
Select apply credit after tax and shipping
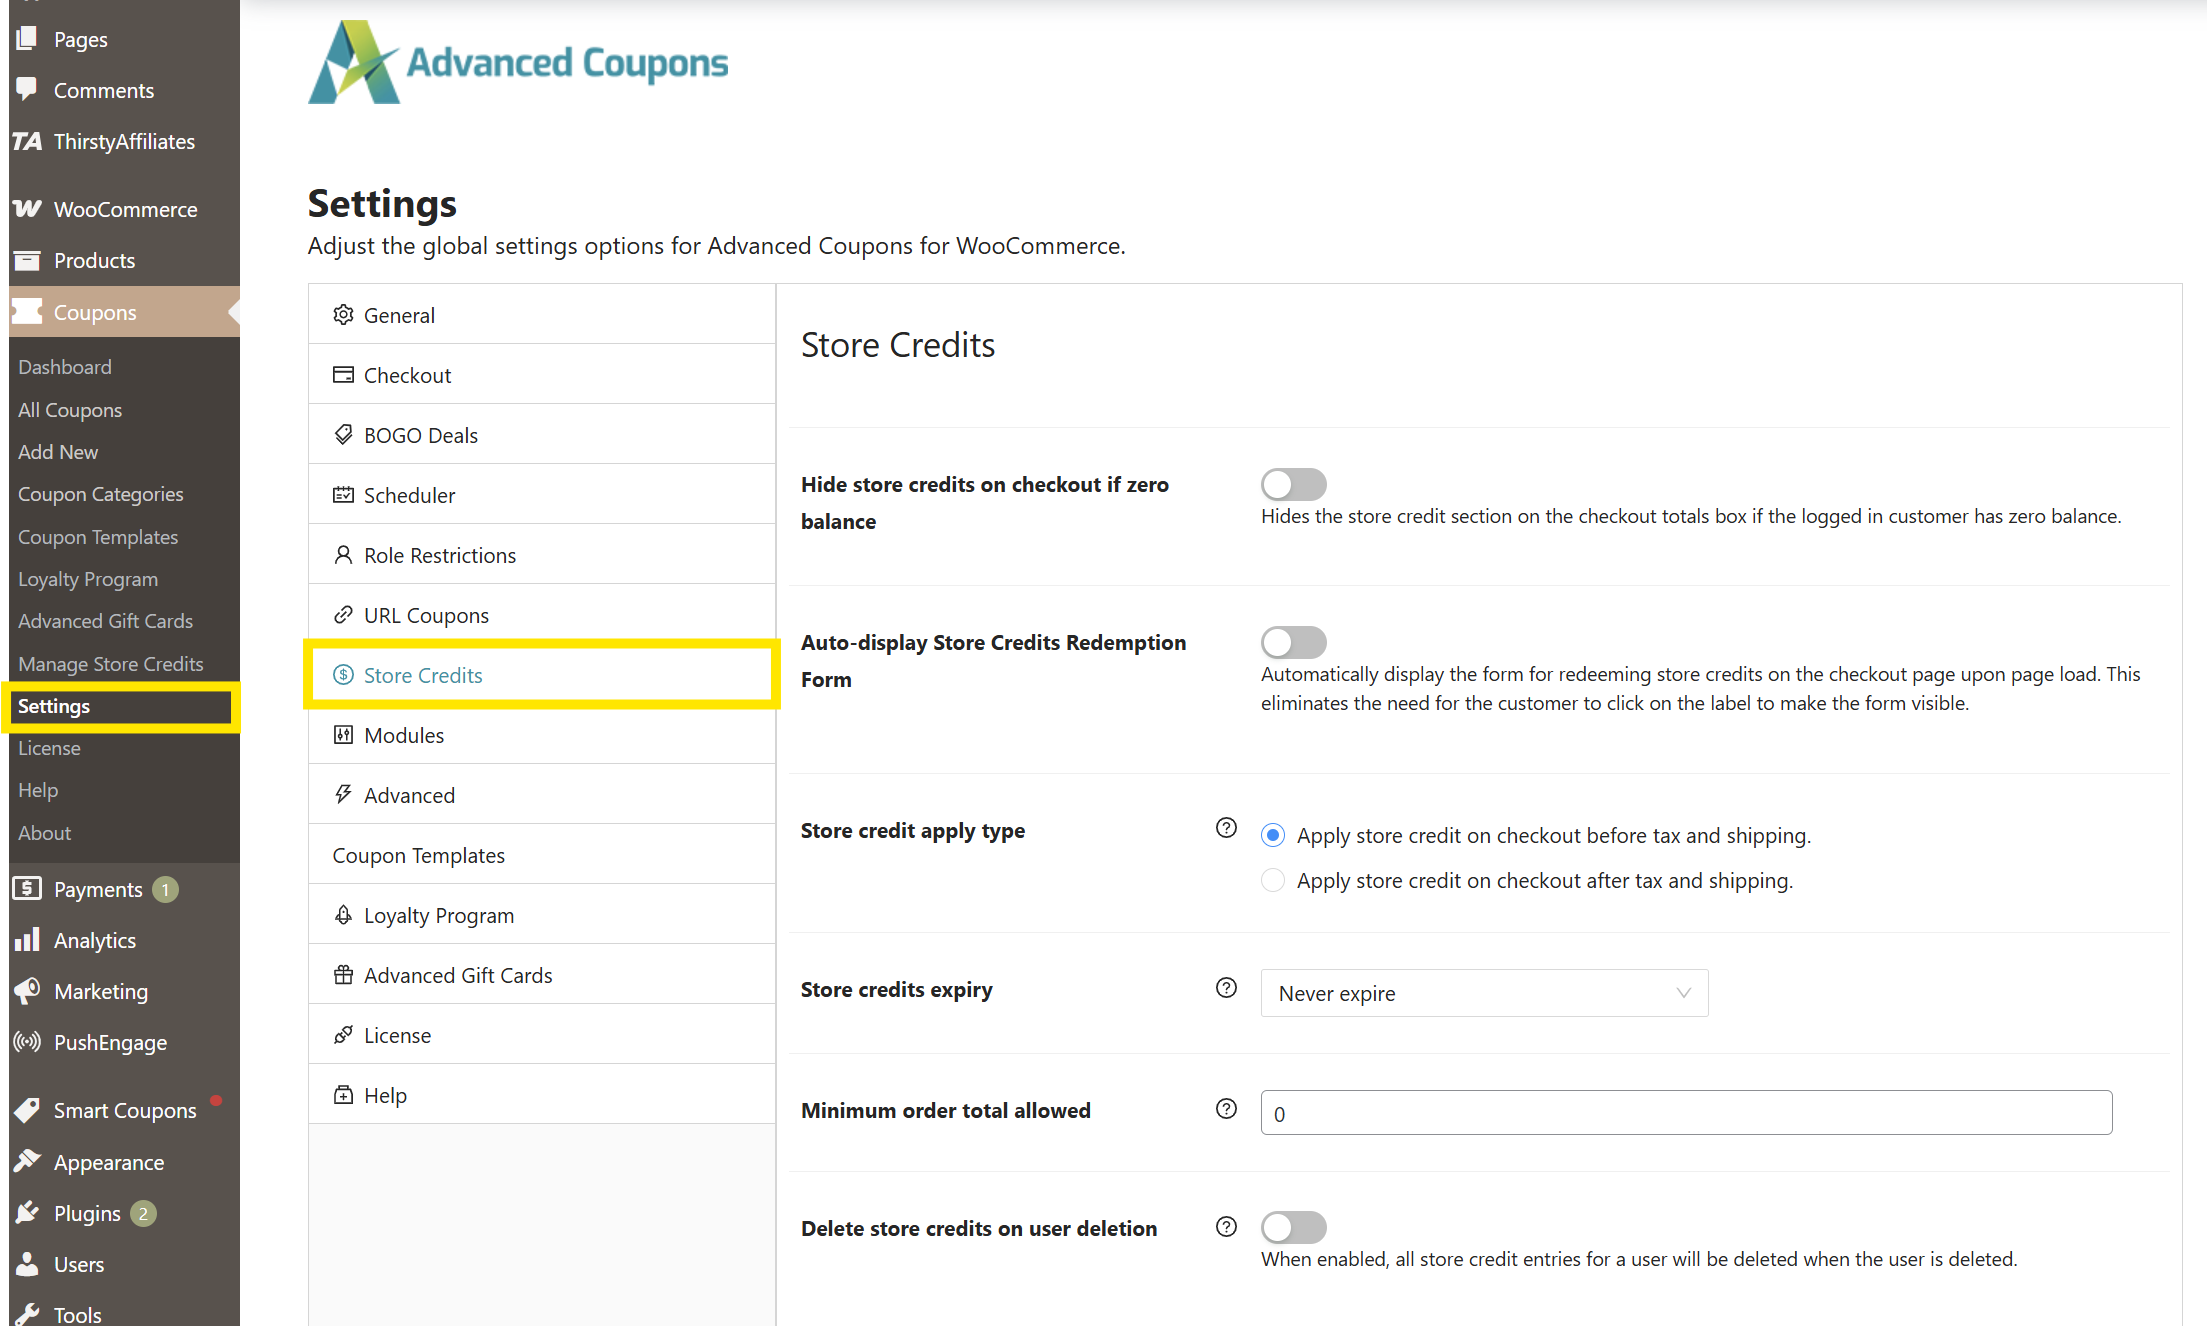click(1272, 880)
